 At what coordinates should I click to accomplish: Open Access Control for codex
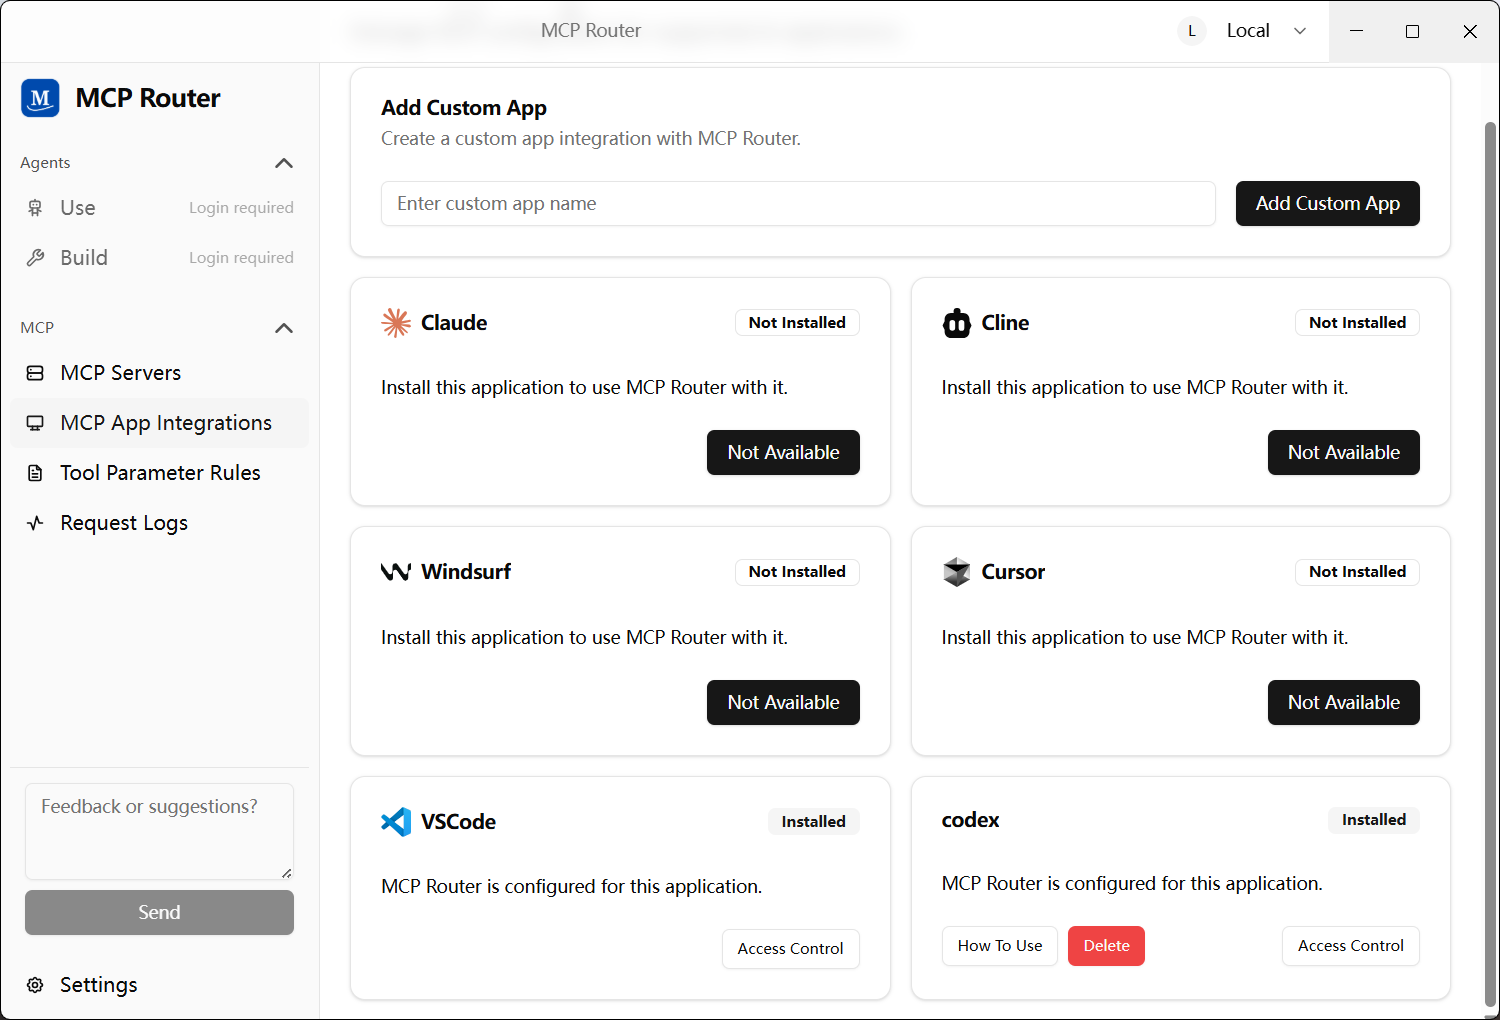point(1350,946)
